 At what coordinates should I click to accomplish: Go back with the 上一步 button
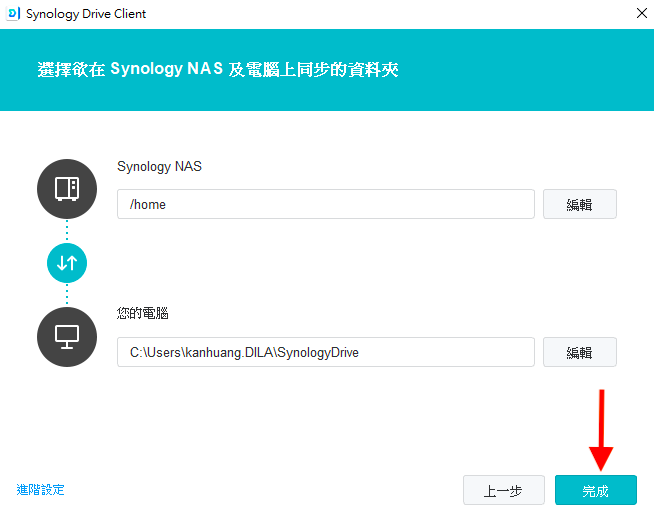click(503, 490)
